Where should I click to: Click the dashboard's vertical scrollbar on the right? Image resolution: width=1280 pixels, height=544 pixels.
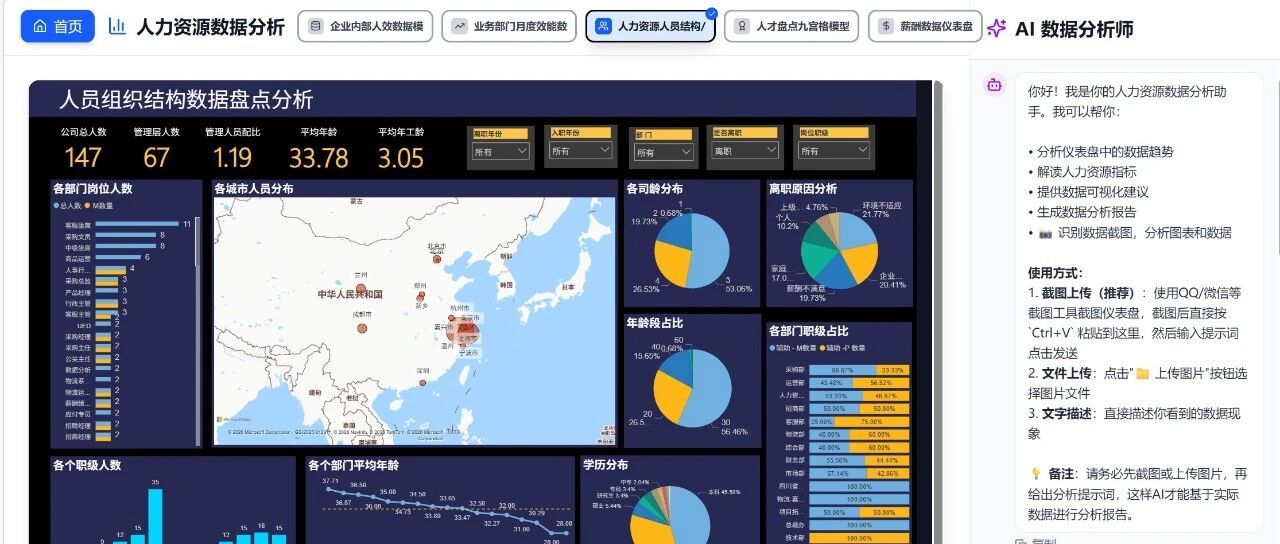[938, 312]
